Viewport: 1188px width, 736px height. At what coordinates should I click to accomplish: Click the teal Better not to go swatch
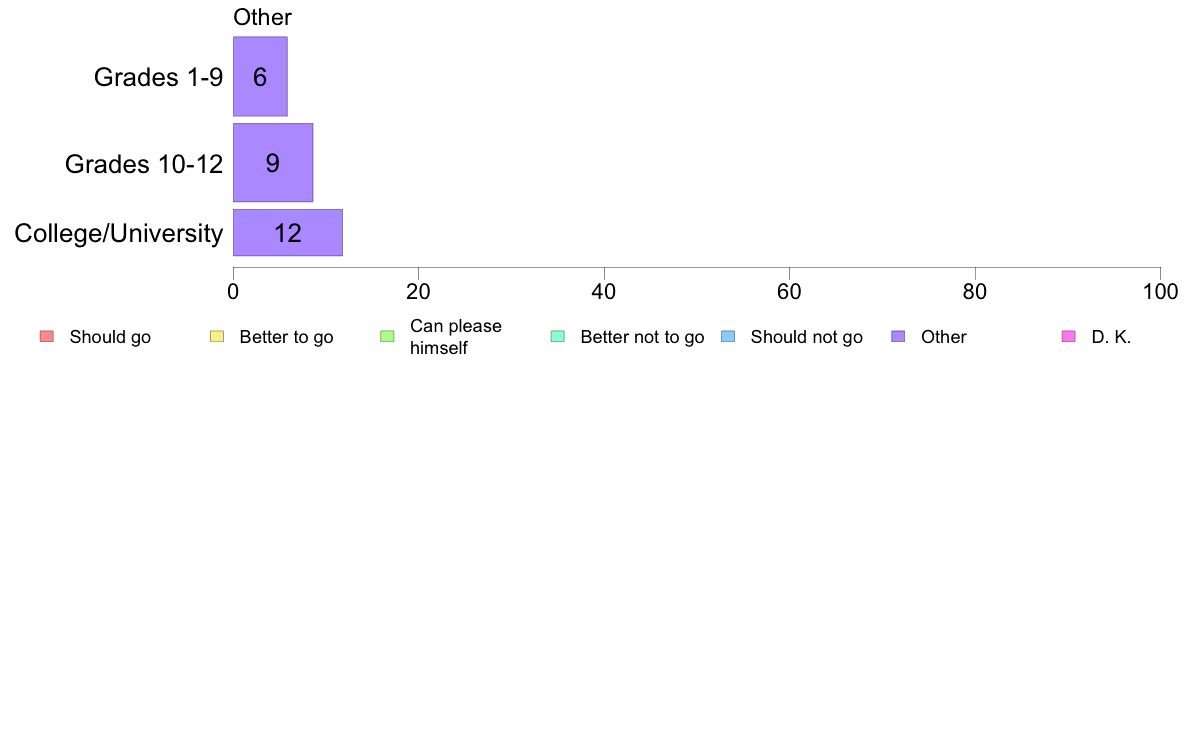(558, 337)
